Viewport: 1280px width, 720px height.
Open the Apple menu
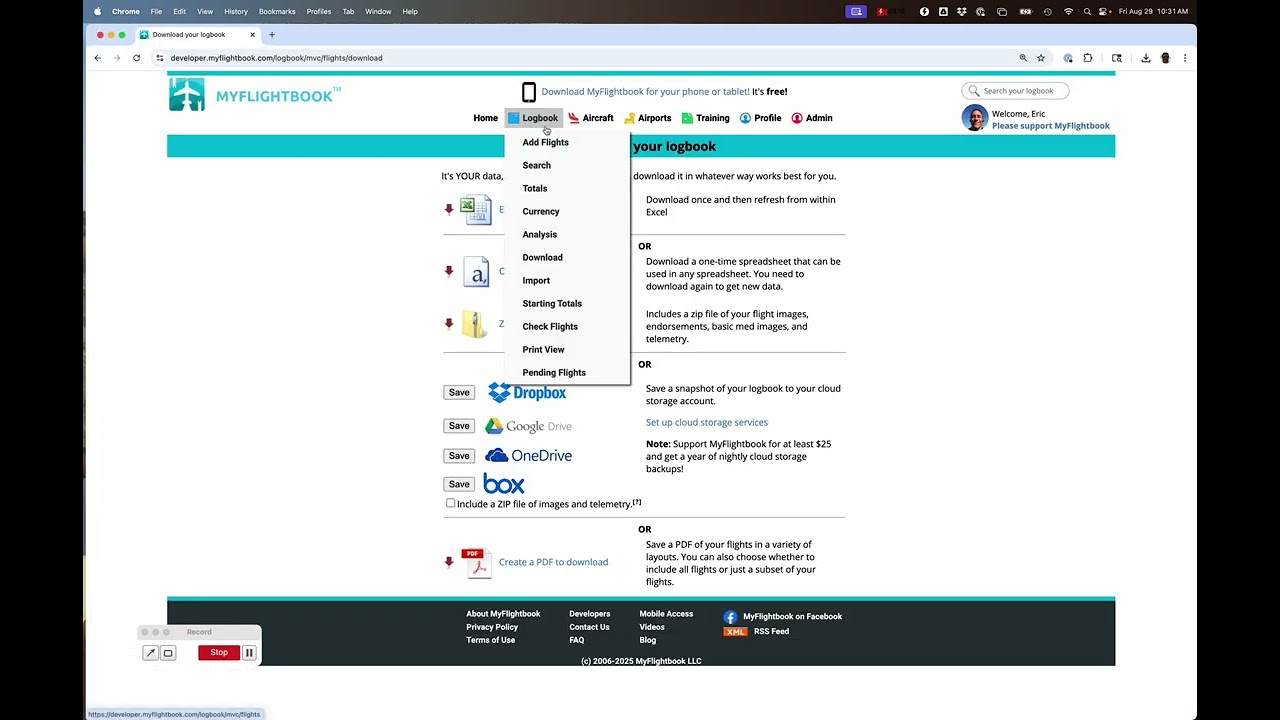point(97,12)
